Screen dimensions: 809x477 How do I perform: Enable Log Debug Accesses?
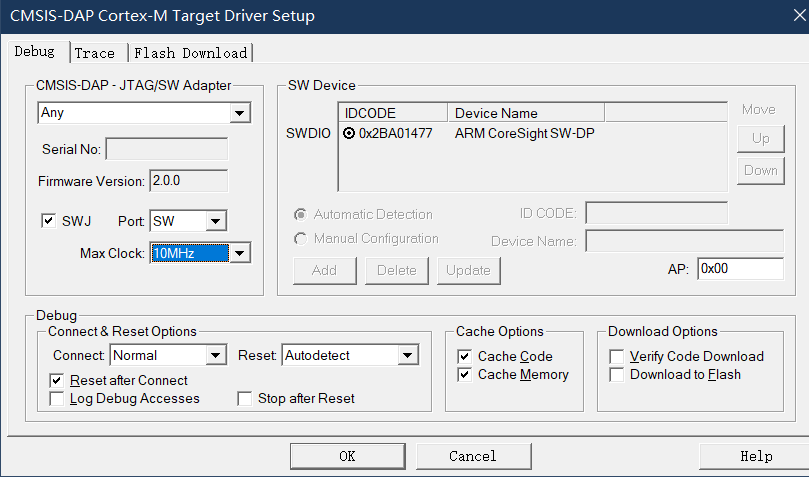pos(57,399)
